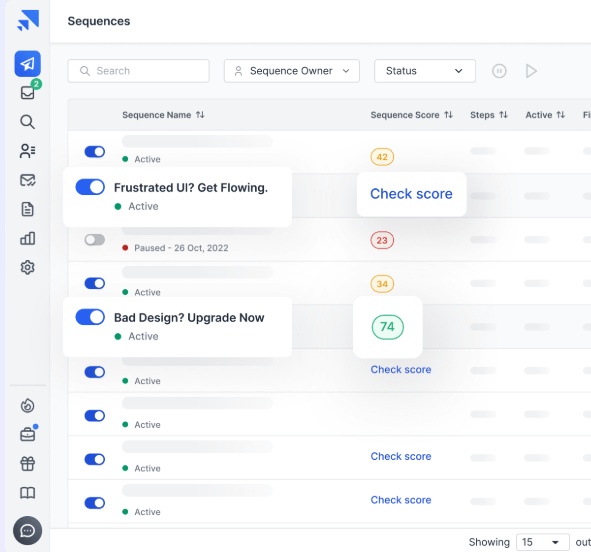Open 'Bad Design? Upgrade Now' sequence
Image resolution: width=591 pixels, height=552 pixels.
tap(189, 318)
